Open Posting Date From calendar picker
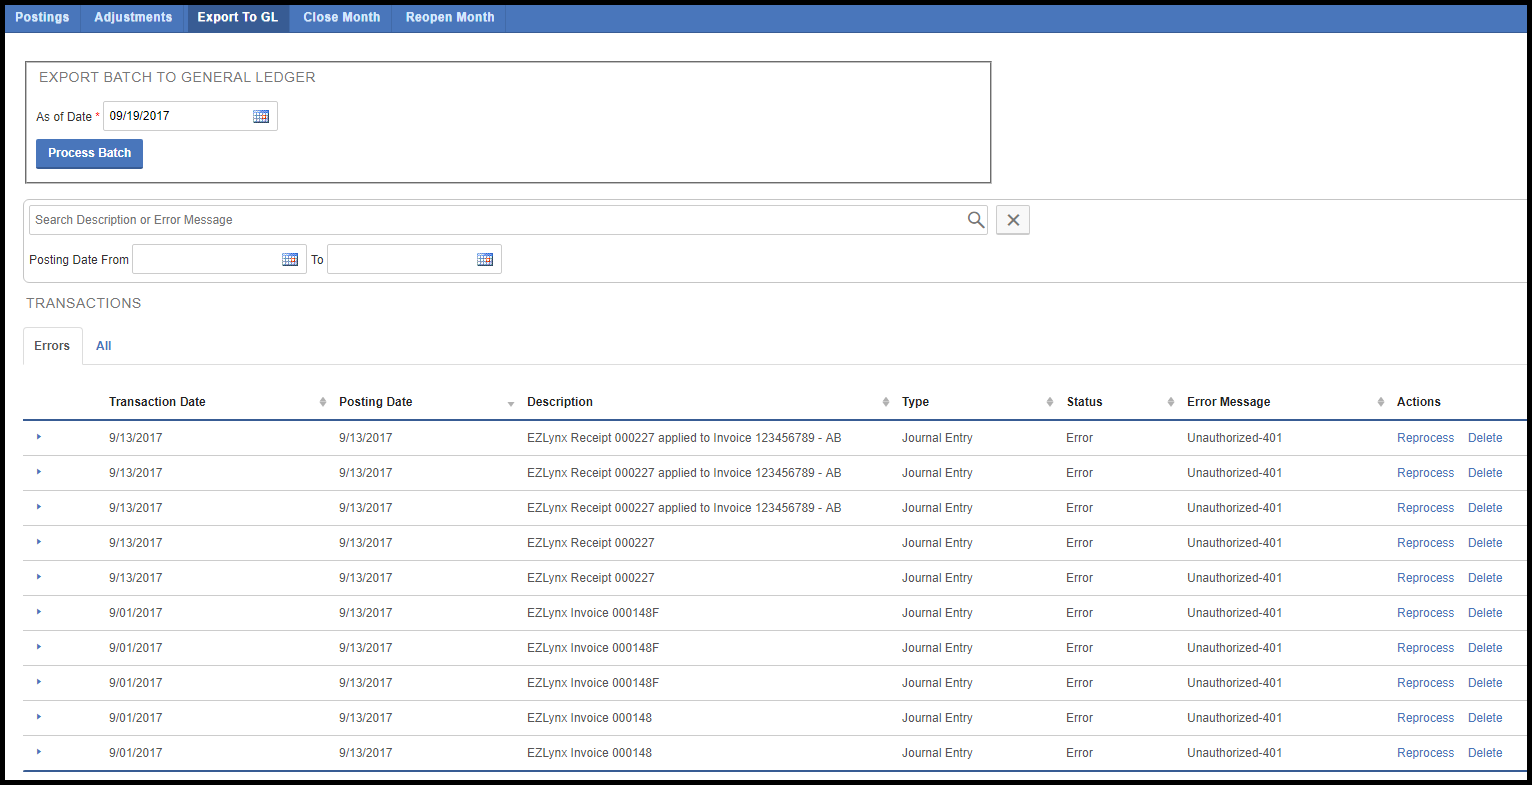 click(x=290, y=260)
